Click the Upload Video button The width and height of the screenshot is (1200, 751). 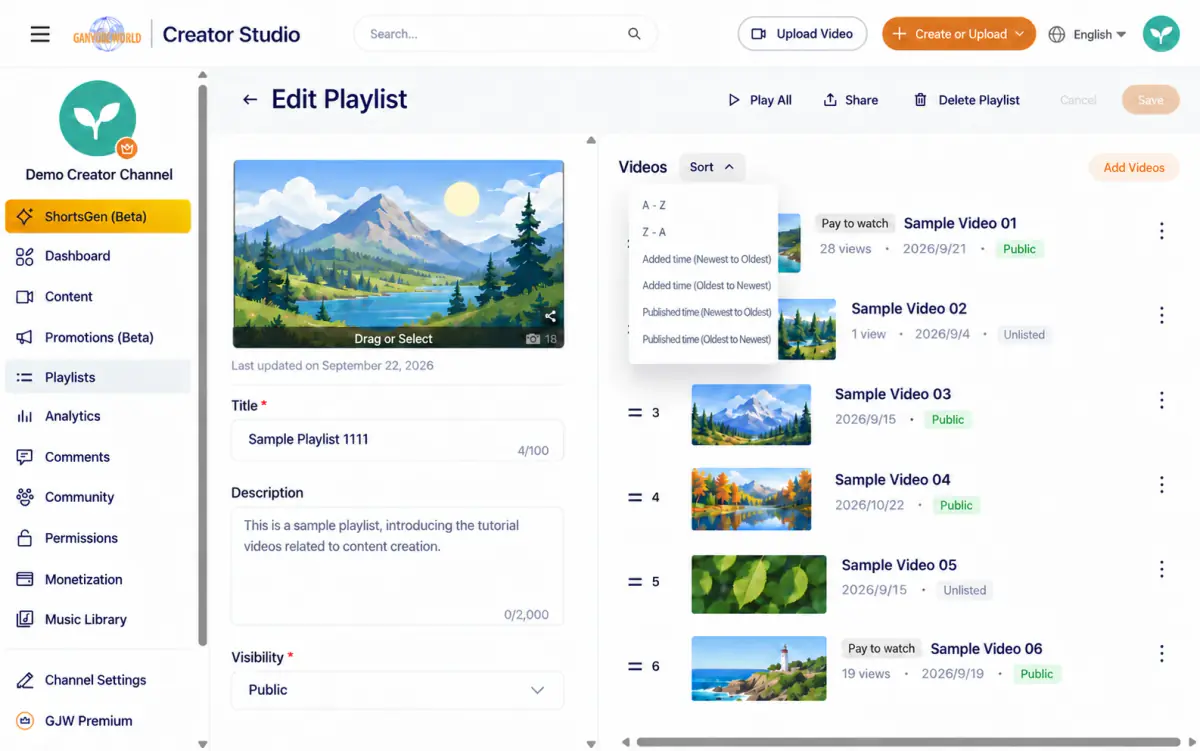802,34
